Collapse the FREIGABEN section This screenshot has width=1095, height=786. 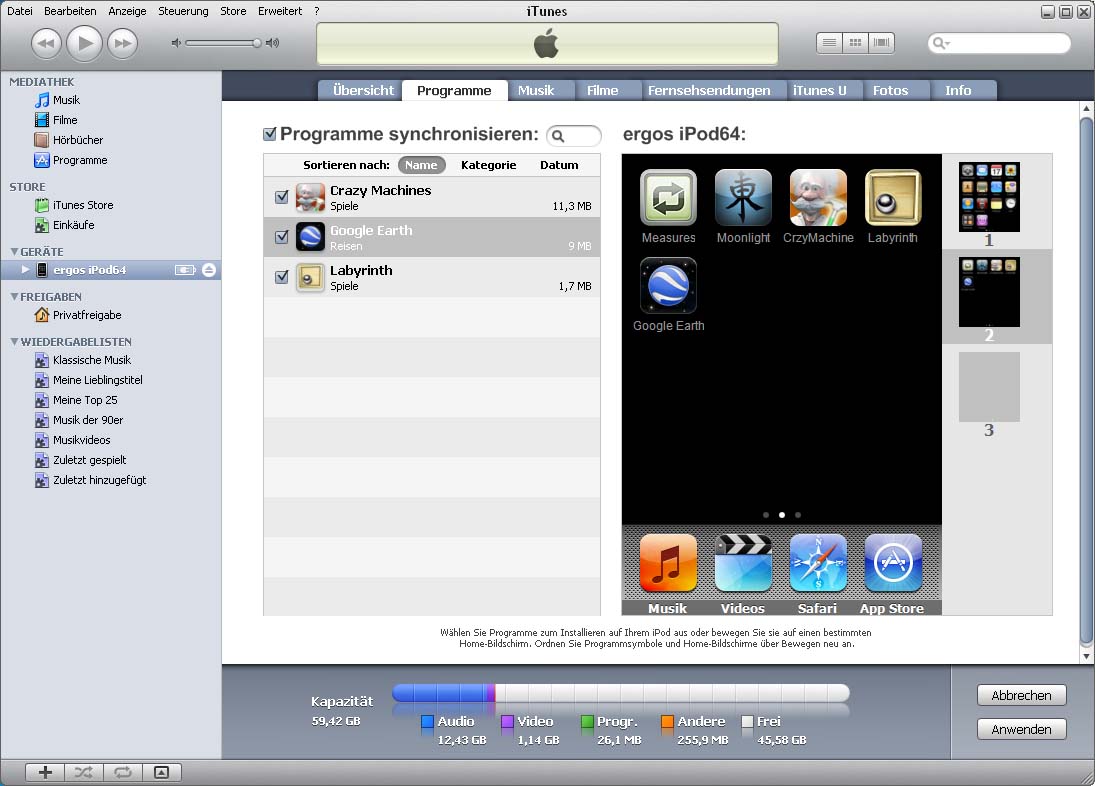pos(14,297)
